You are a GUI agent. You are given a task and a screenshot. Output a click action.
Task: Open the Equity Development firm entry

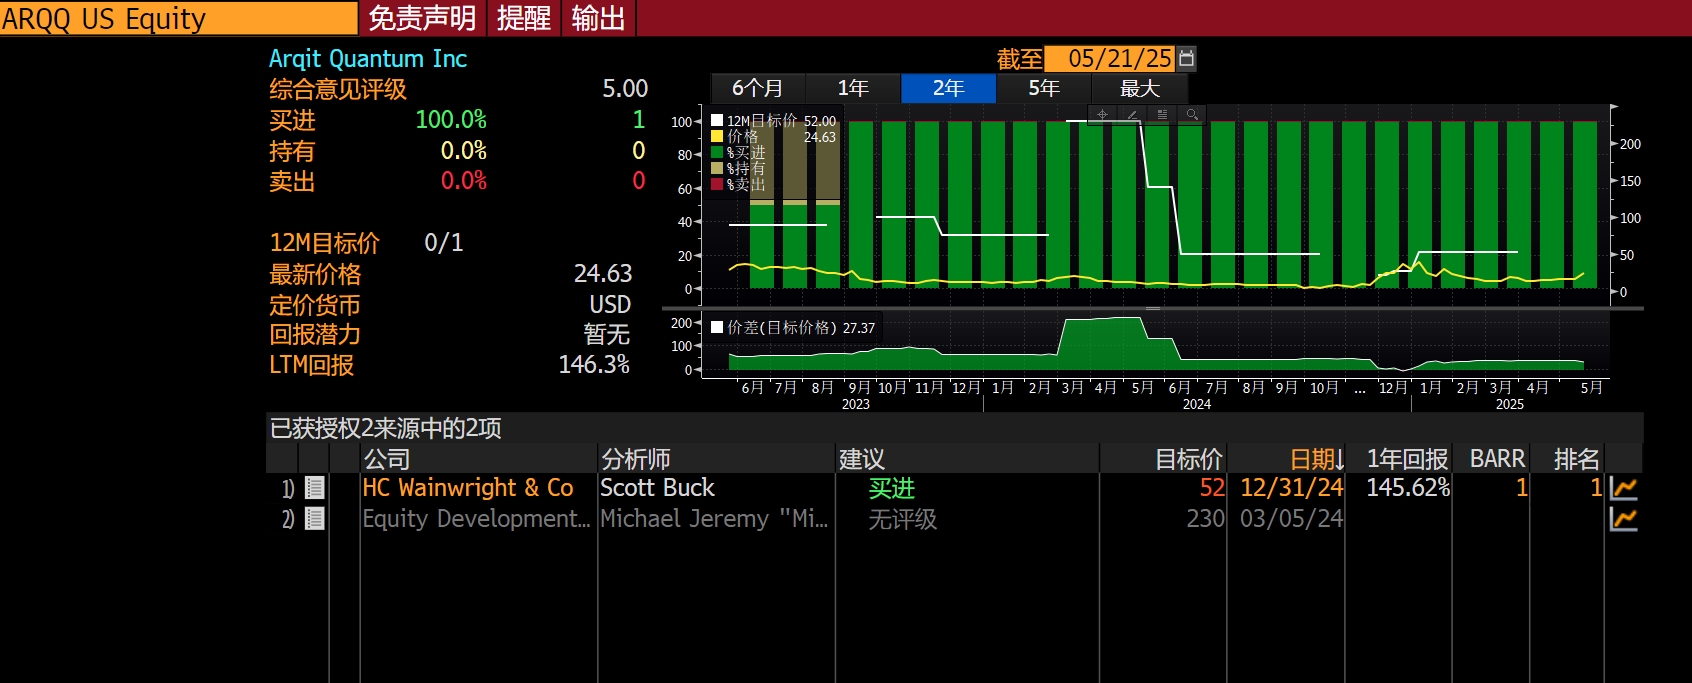pyautogui.click(x=476, y=519)
